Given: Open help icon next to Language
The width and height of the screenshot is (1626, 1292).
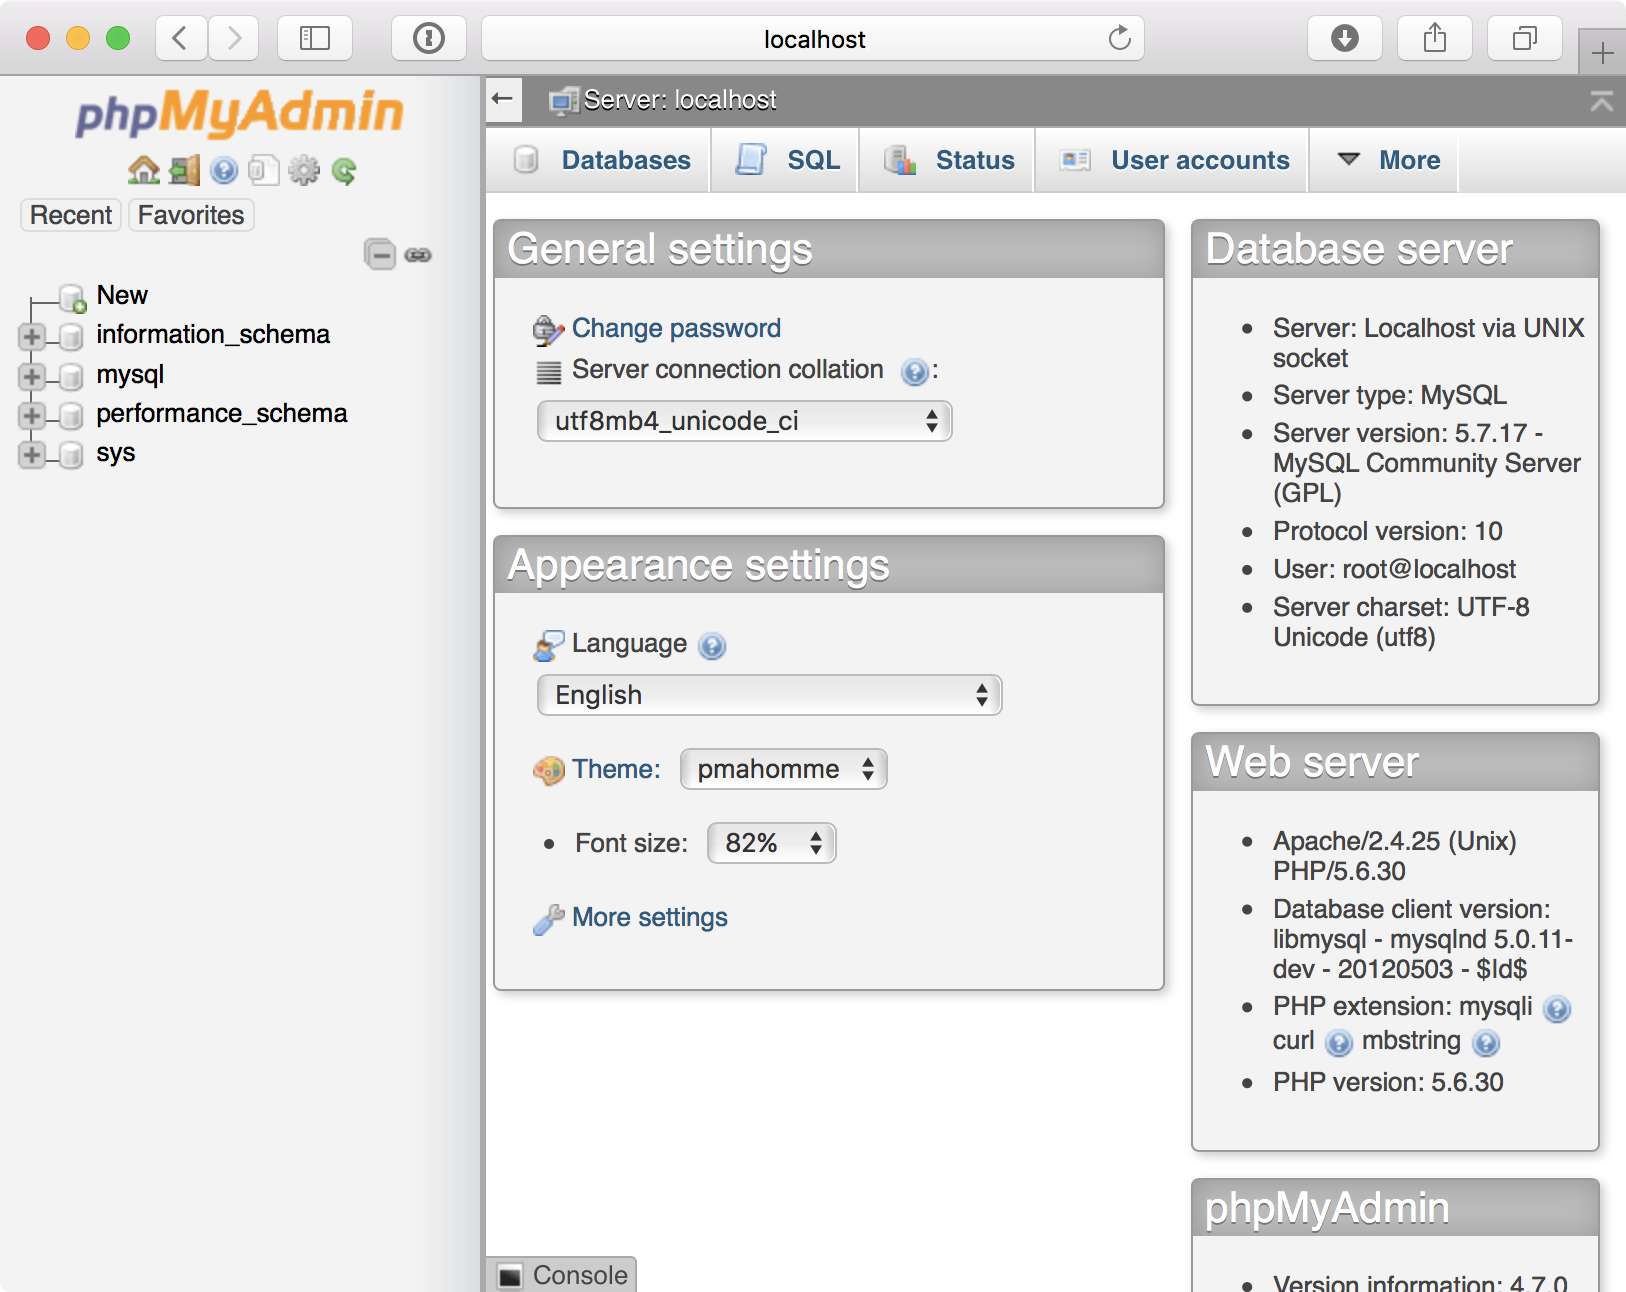Looking at the screenshot, I should click(x=712, y=646).
